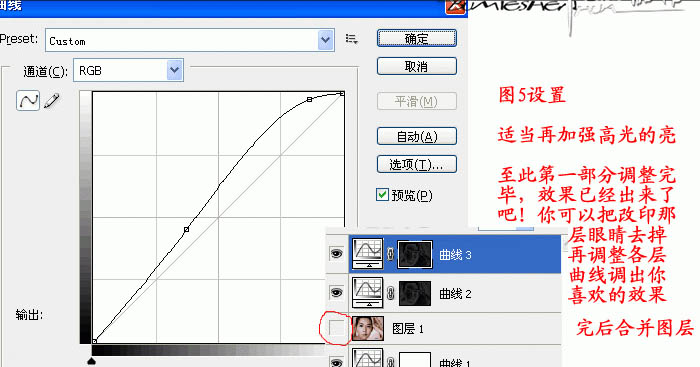Select the layer mask of 曲线 3
This screenshot has width=700, height=367.
pos(415,254)
